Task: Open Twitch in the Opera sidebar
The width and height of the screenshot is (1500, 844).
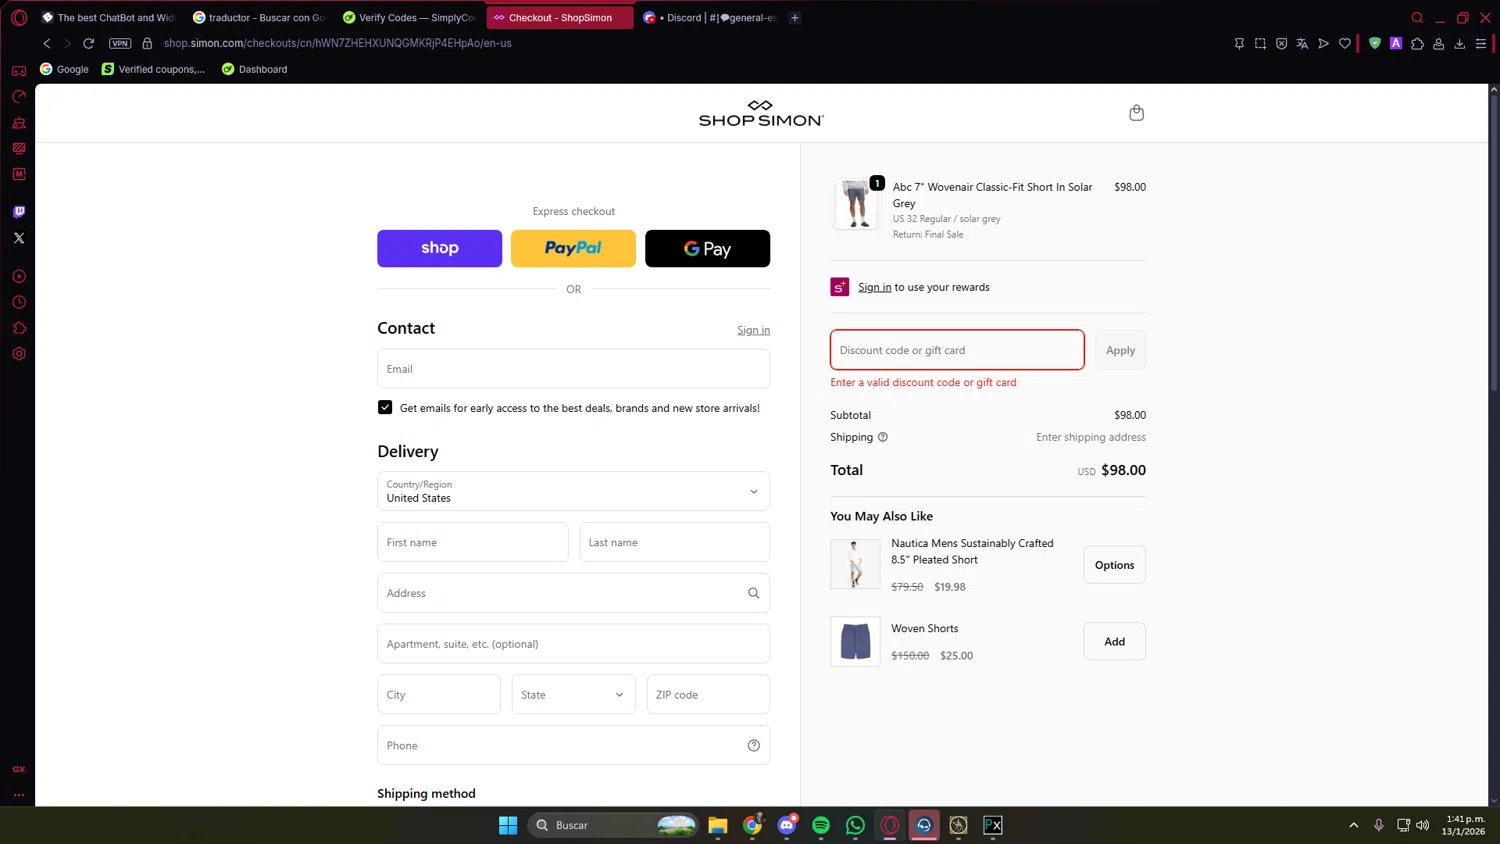Action: (19, 212)
